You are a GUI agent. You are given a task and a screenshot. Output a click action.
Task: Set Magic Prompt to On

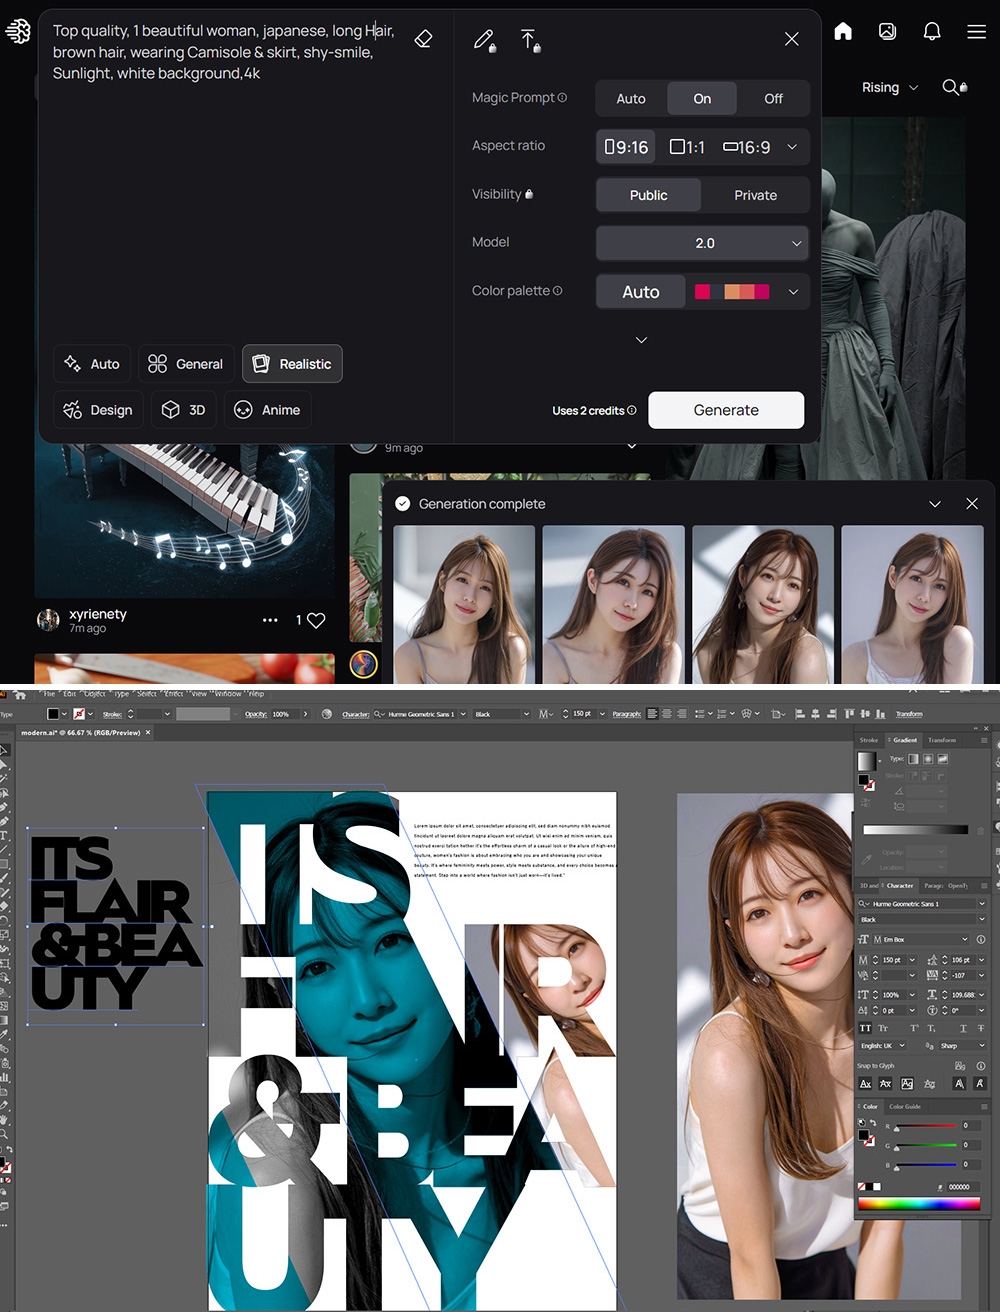[x=702, y=99]
